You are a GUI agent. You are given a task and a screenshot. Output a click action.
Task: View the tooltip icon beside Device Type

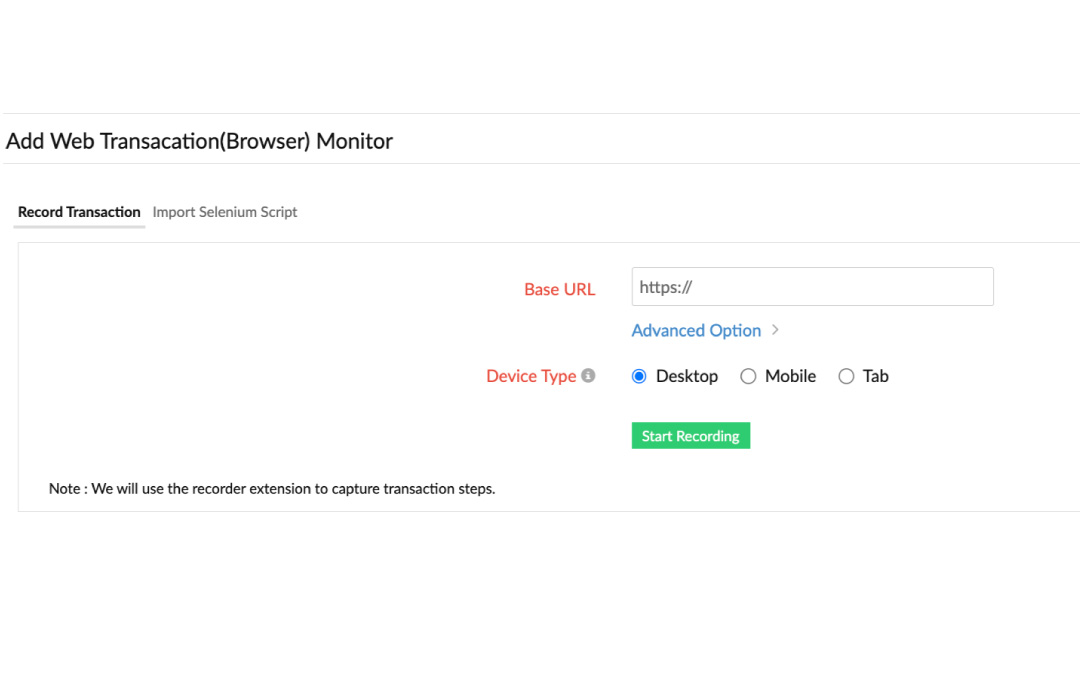click(588, 375)
